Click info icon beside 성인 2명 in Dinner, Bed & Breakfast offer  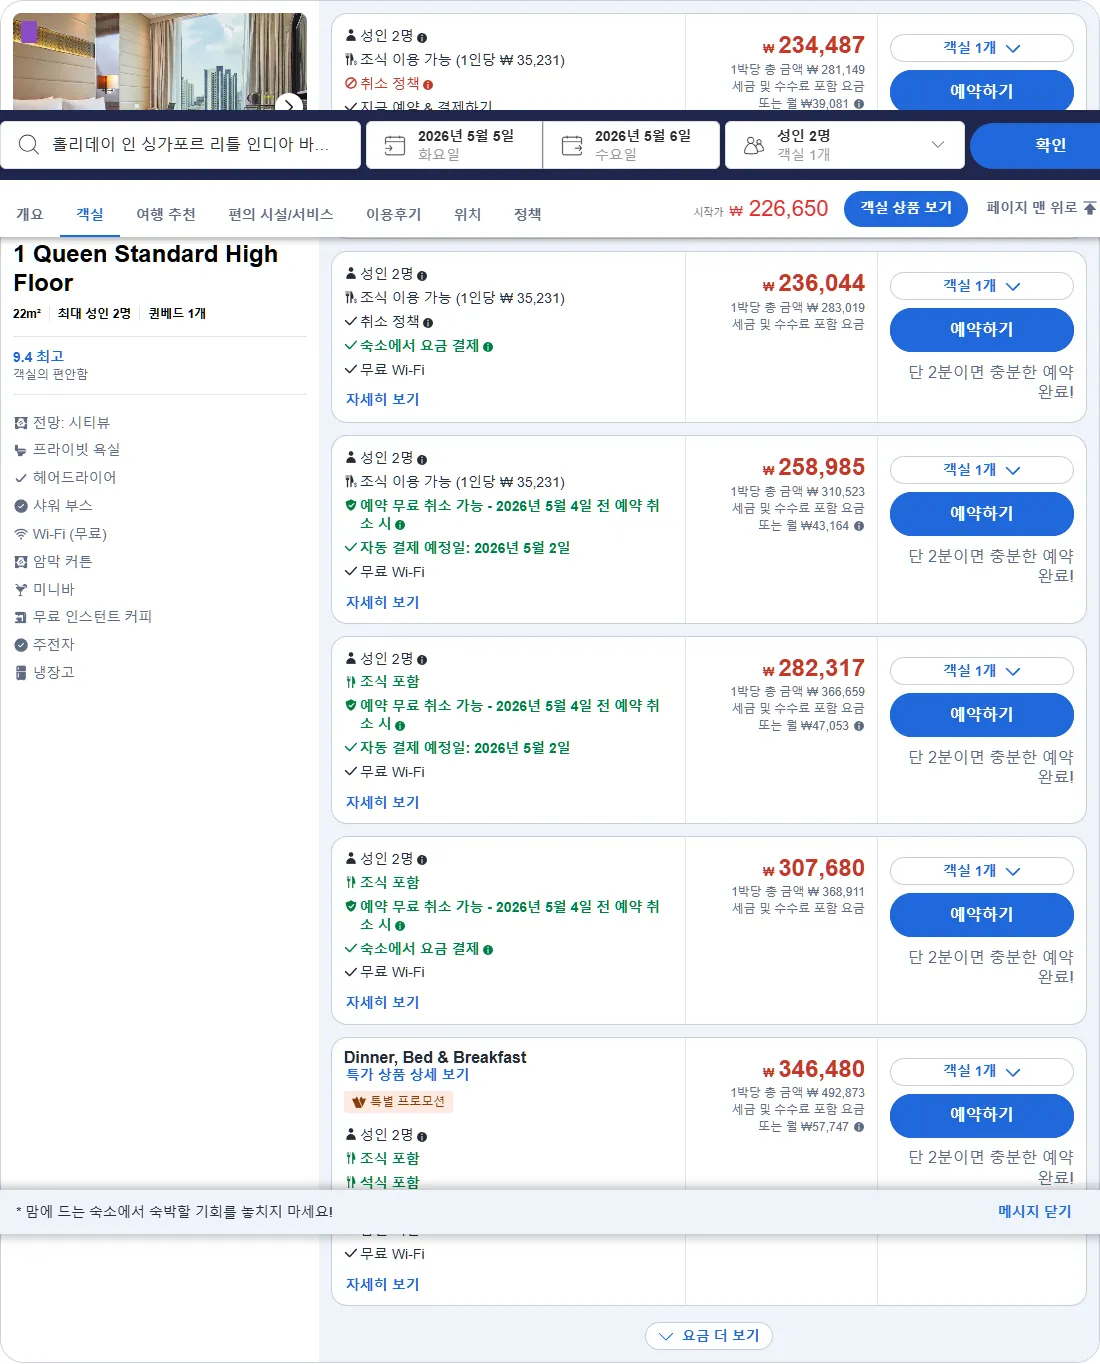[422, 1137]
